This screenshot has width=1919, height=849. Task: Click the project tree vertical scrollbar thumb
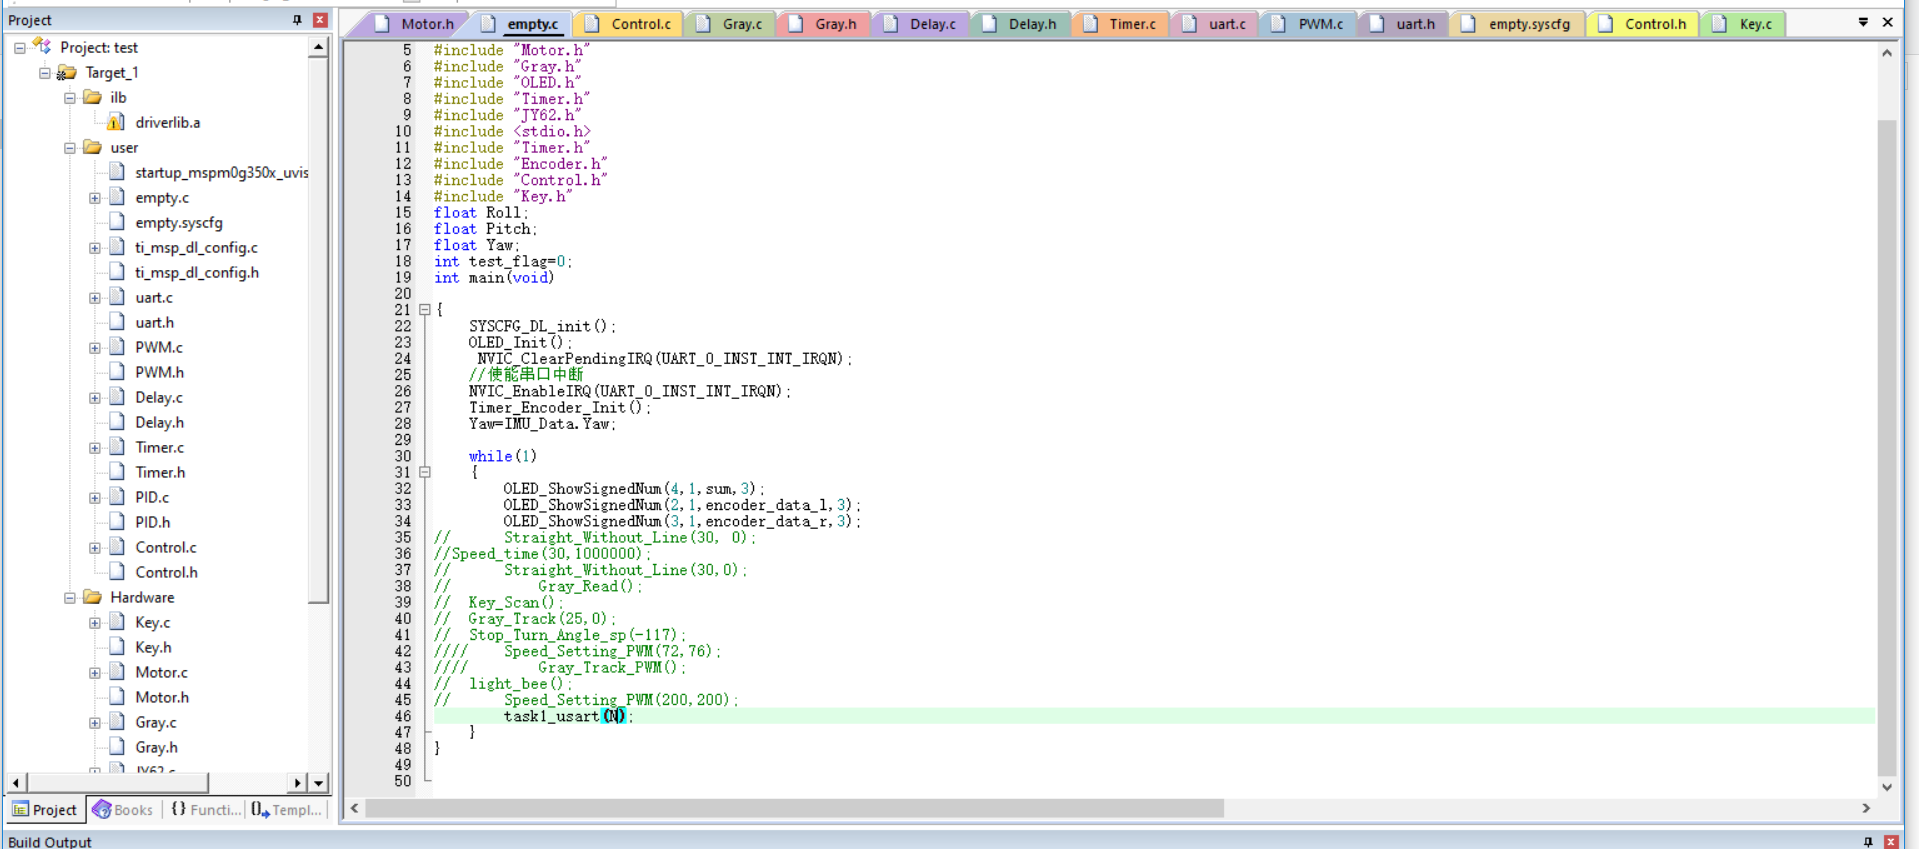point(318,330)
